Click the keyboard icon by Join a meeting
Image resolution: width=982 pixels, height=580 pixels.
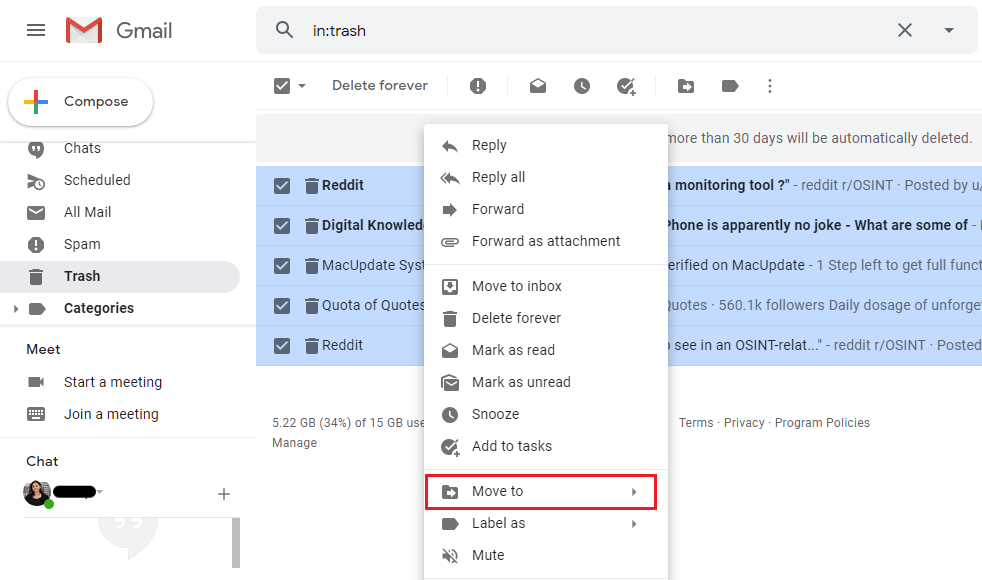36,414
